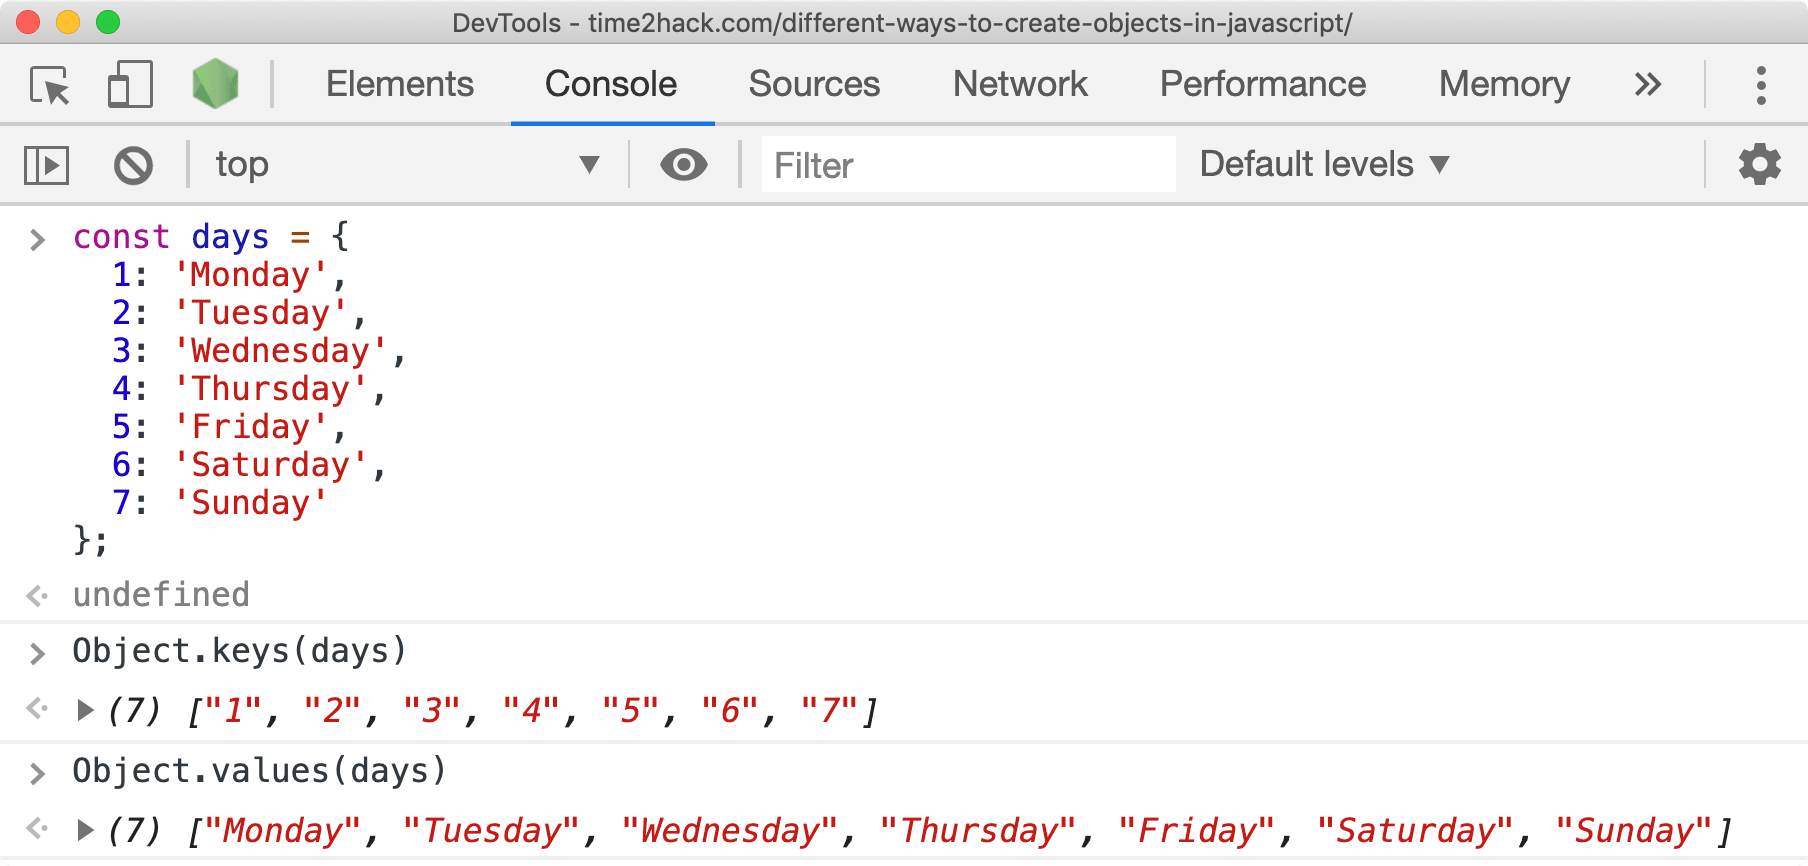
Task: Select the inspect element picker icon
Action: tap(50, 85)
